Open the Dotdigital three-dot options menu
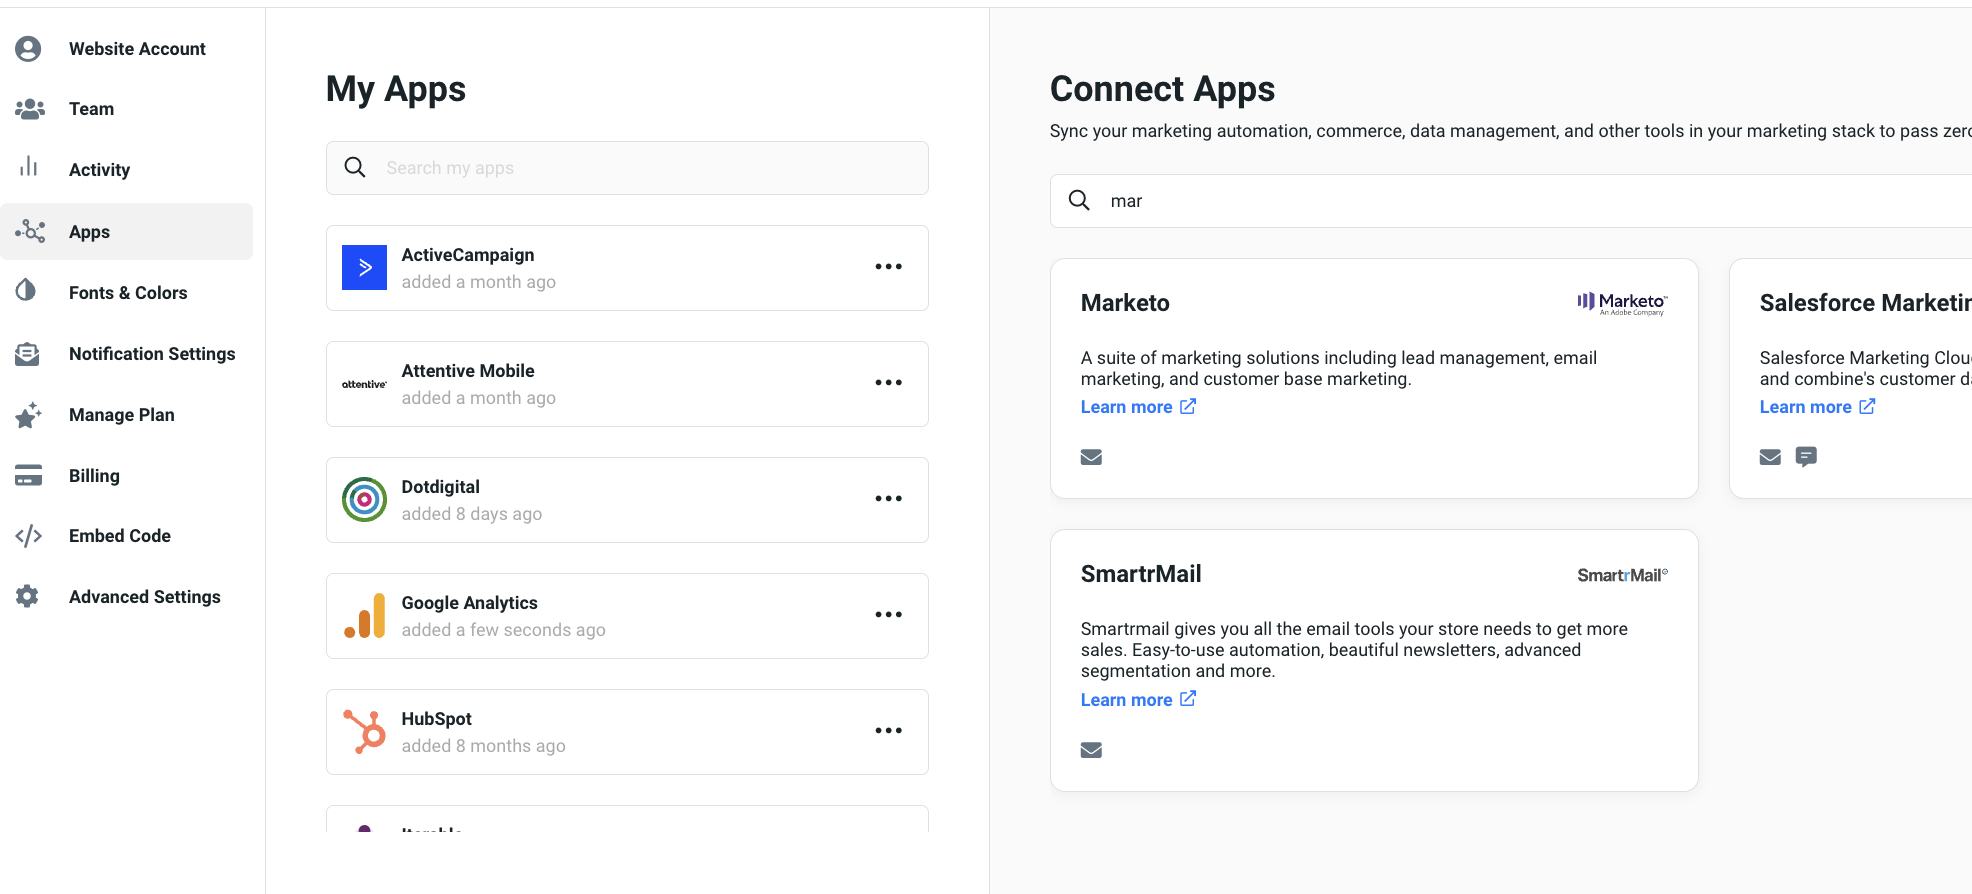The height and width of the screenshot is (894, 1972). pyautogui.click(x=888, y=499)
